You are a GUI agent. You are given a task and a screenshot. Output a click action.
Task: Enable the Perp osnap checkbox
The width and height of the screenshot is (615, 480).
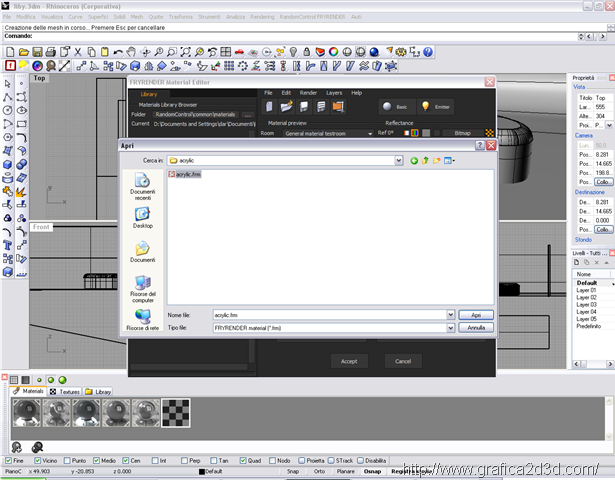184,460
